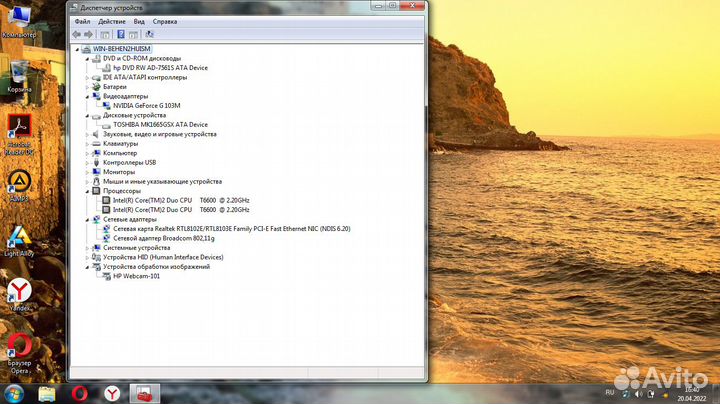Expand the Батареи node
720x404 pixels.
87,87
